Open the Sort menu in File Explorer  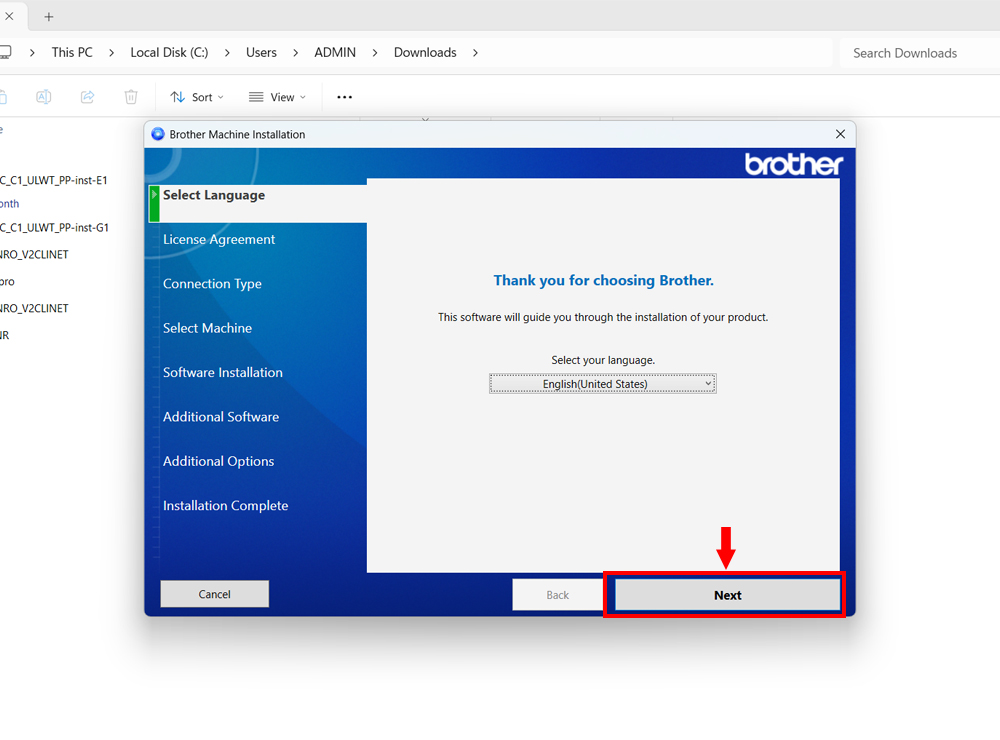[196, 97]
